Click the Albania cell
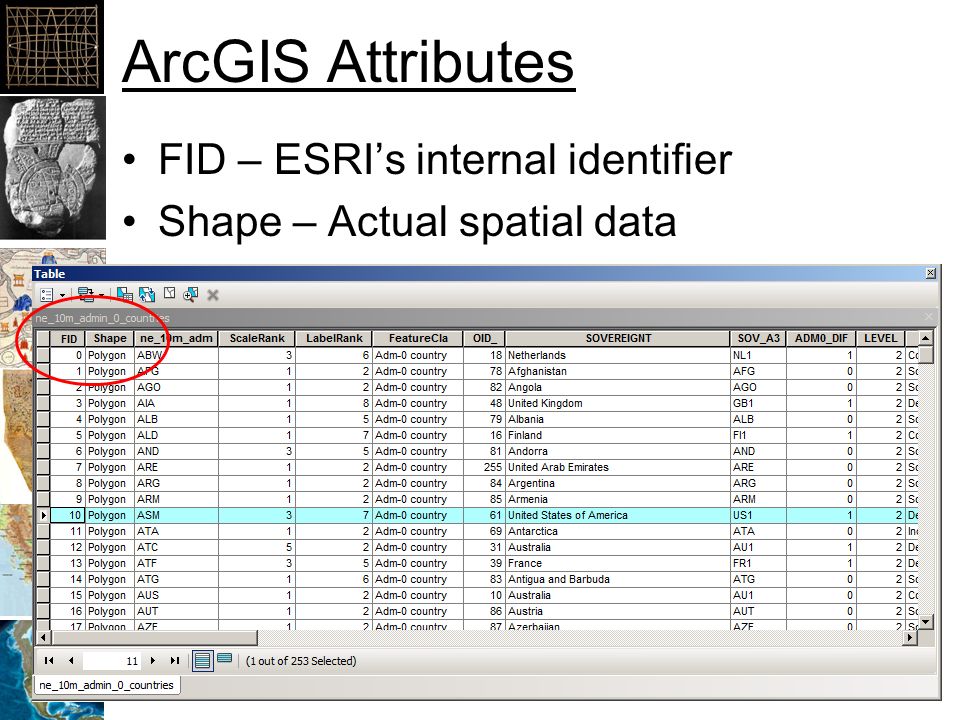This screenshot has height=720, width=960. (617, 419)
